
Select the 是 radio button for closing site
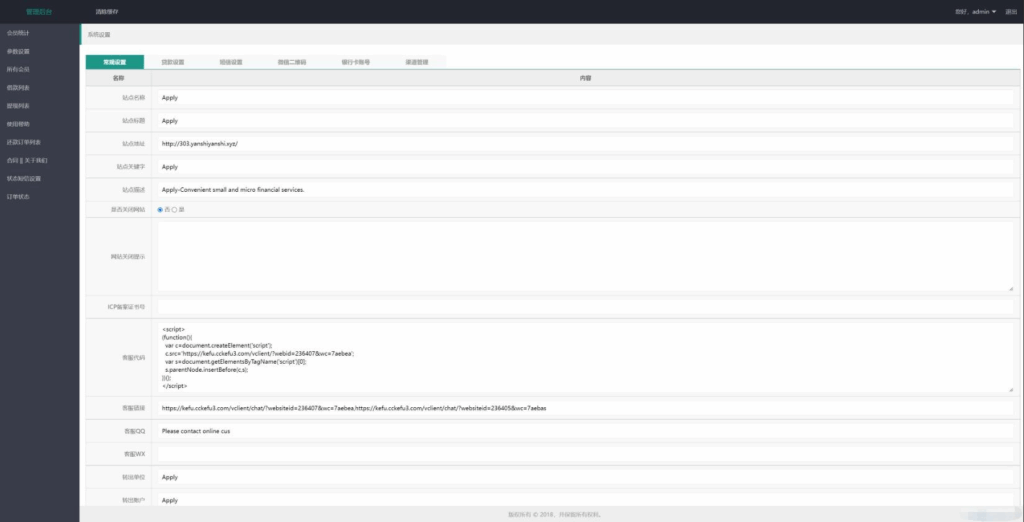click(174, 210)
